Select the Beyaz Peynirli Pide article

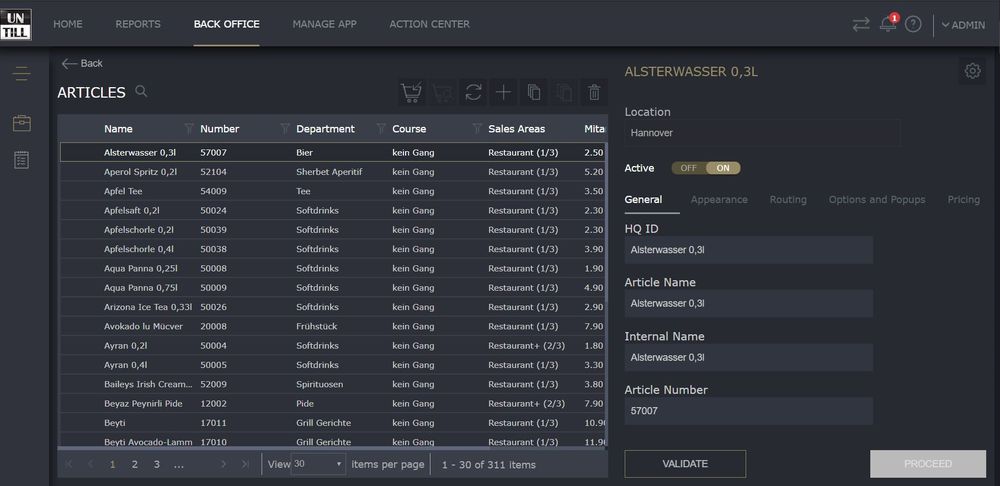click(x=332, y=403)
